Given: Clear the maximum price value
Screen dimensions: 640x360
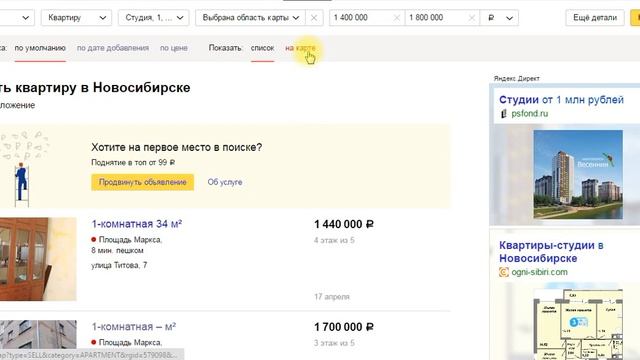Looking at the screenshot, I should 471,18.
